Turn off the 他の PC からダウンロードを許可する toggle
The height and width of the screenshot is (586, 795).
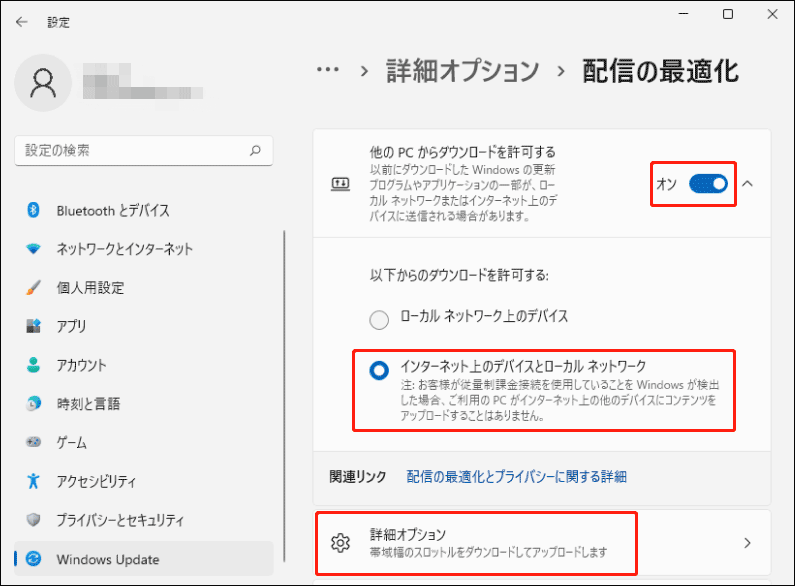point(708,184)
